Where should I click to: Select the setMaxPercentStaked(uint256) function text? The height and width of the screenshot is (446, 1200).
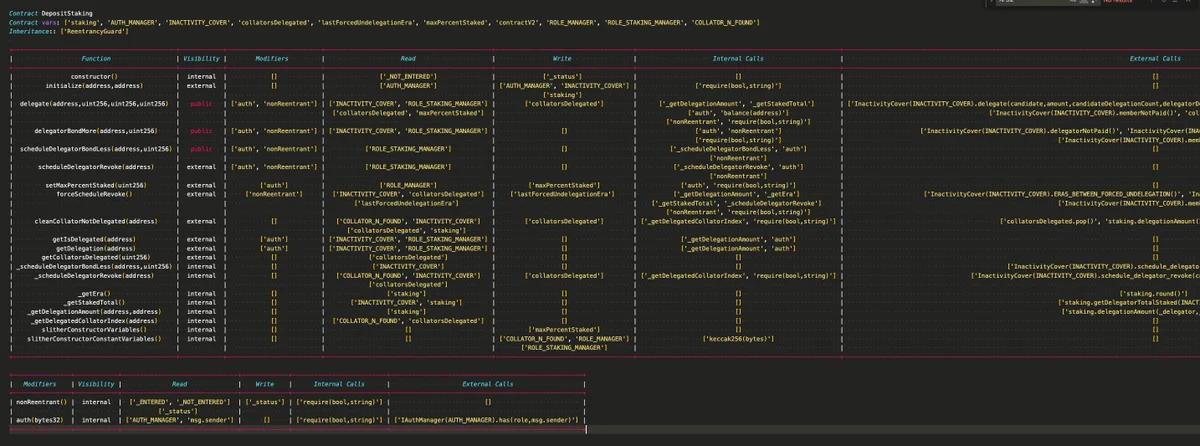(95, 185)
